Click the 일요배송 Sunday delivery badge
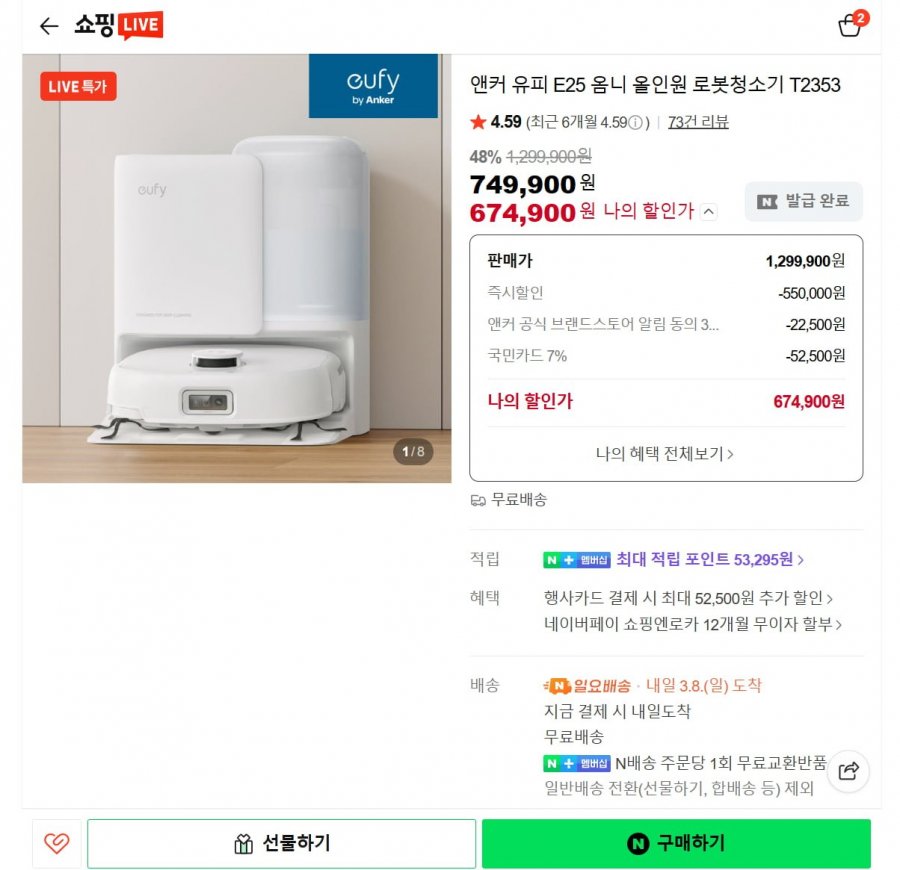The image size is (900, 870). pyautogui.click(x=585, y=684)
